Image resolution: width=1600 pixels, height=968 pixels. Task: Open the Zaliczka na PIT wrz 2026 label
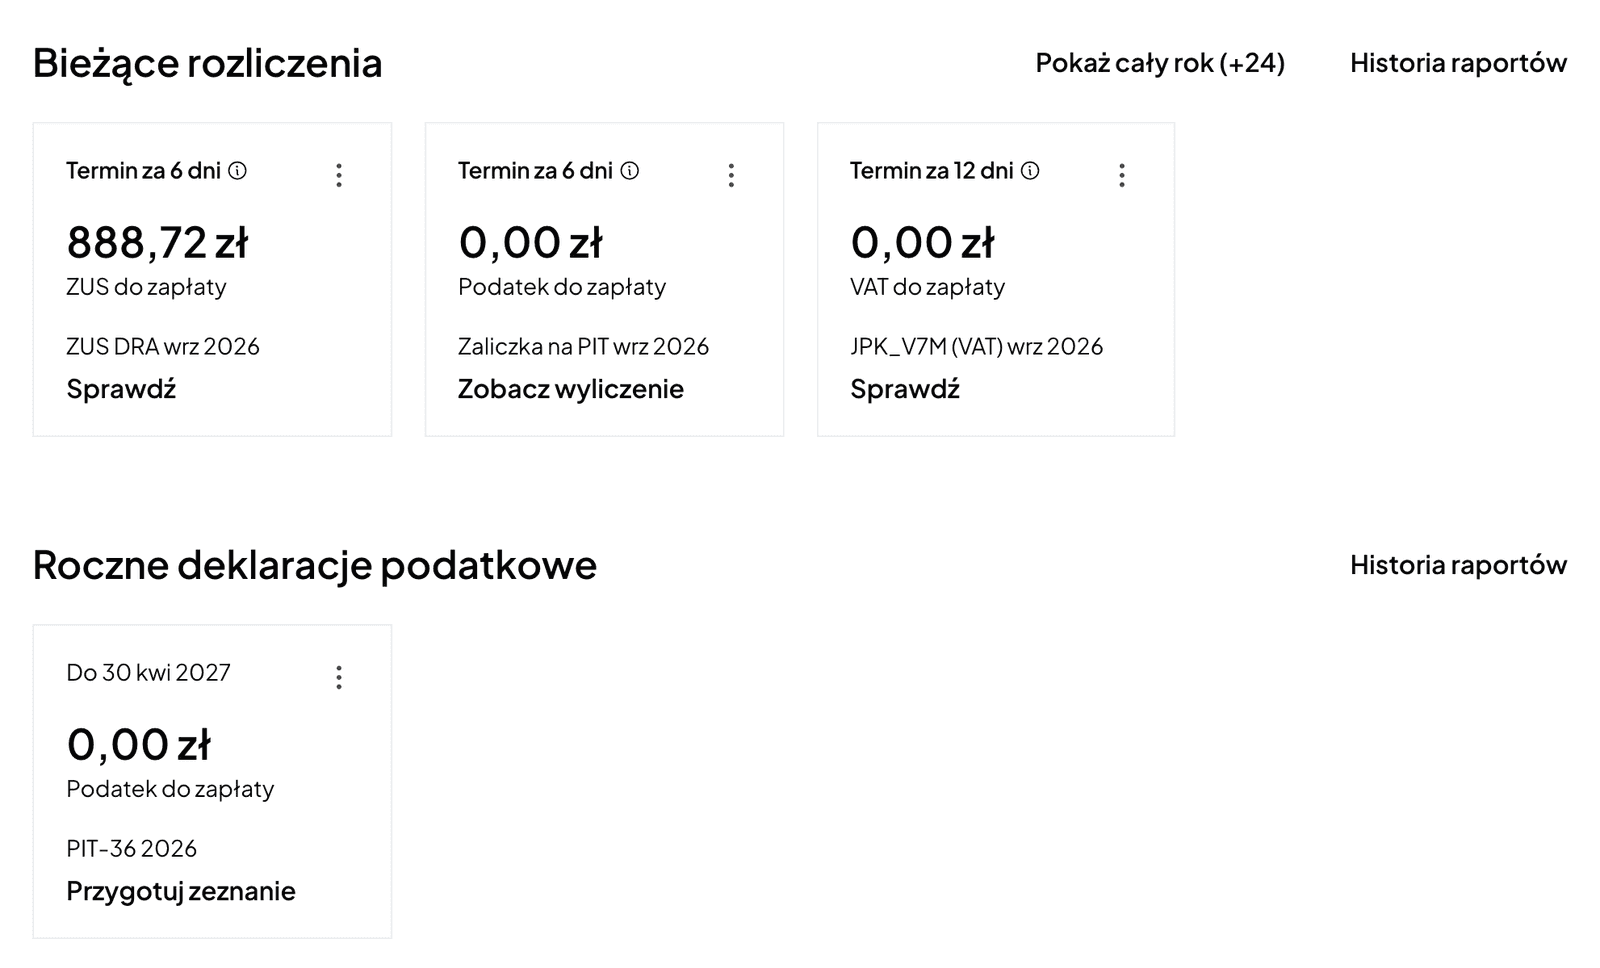click(583, 346)
